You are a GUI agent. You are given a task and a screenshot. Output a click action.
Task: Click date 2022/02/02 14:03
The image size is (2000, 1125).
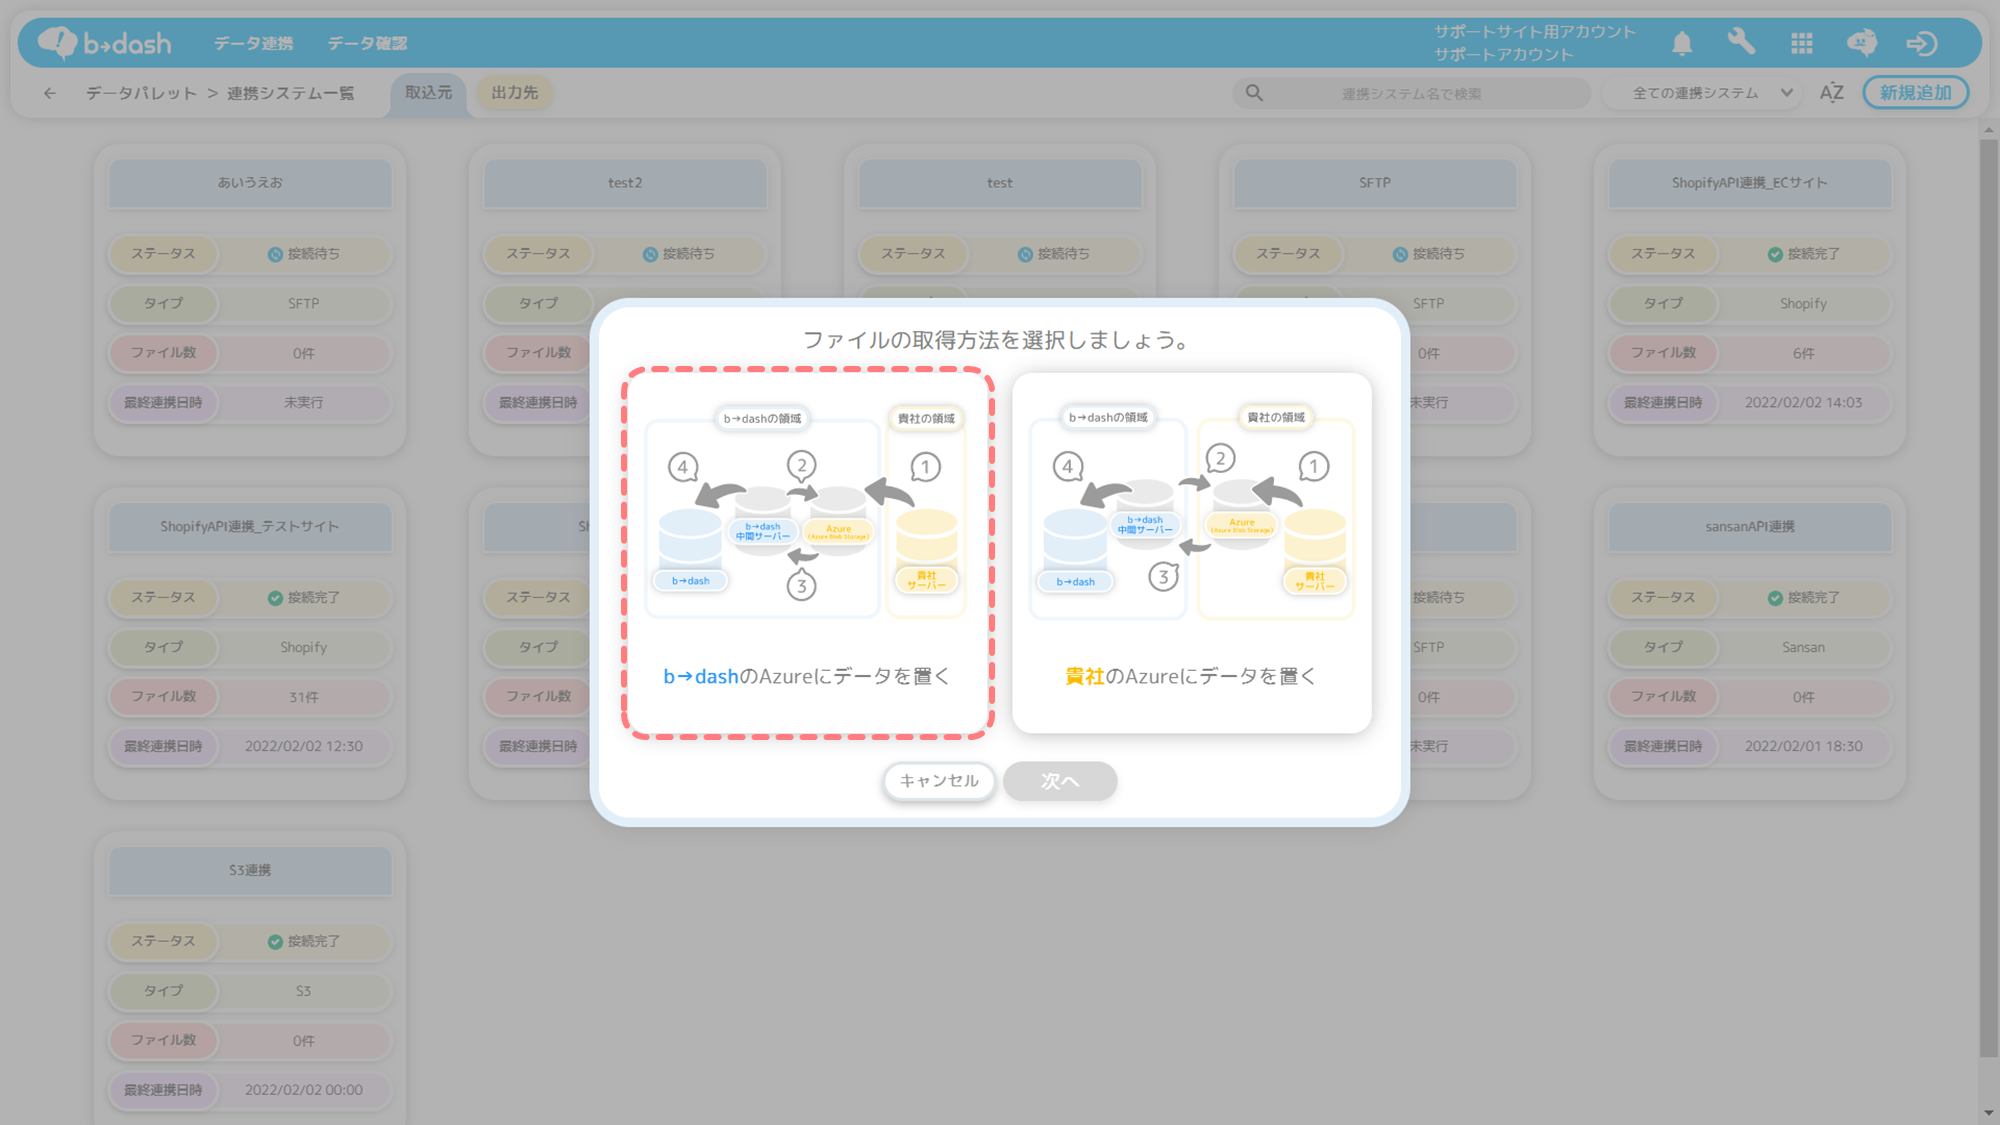1804,403
